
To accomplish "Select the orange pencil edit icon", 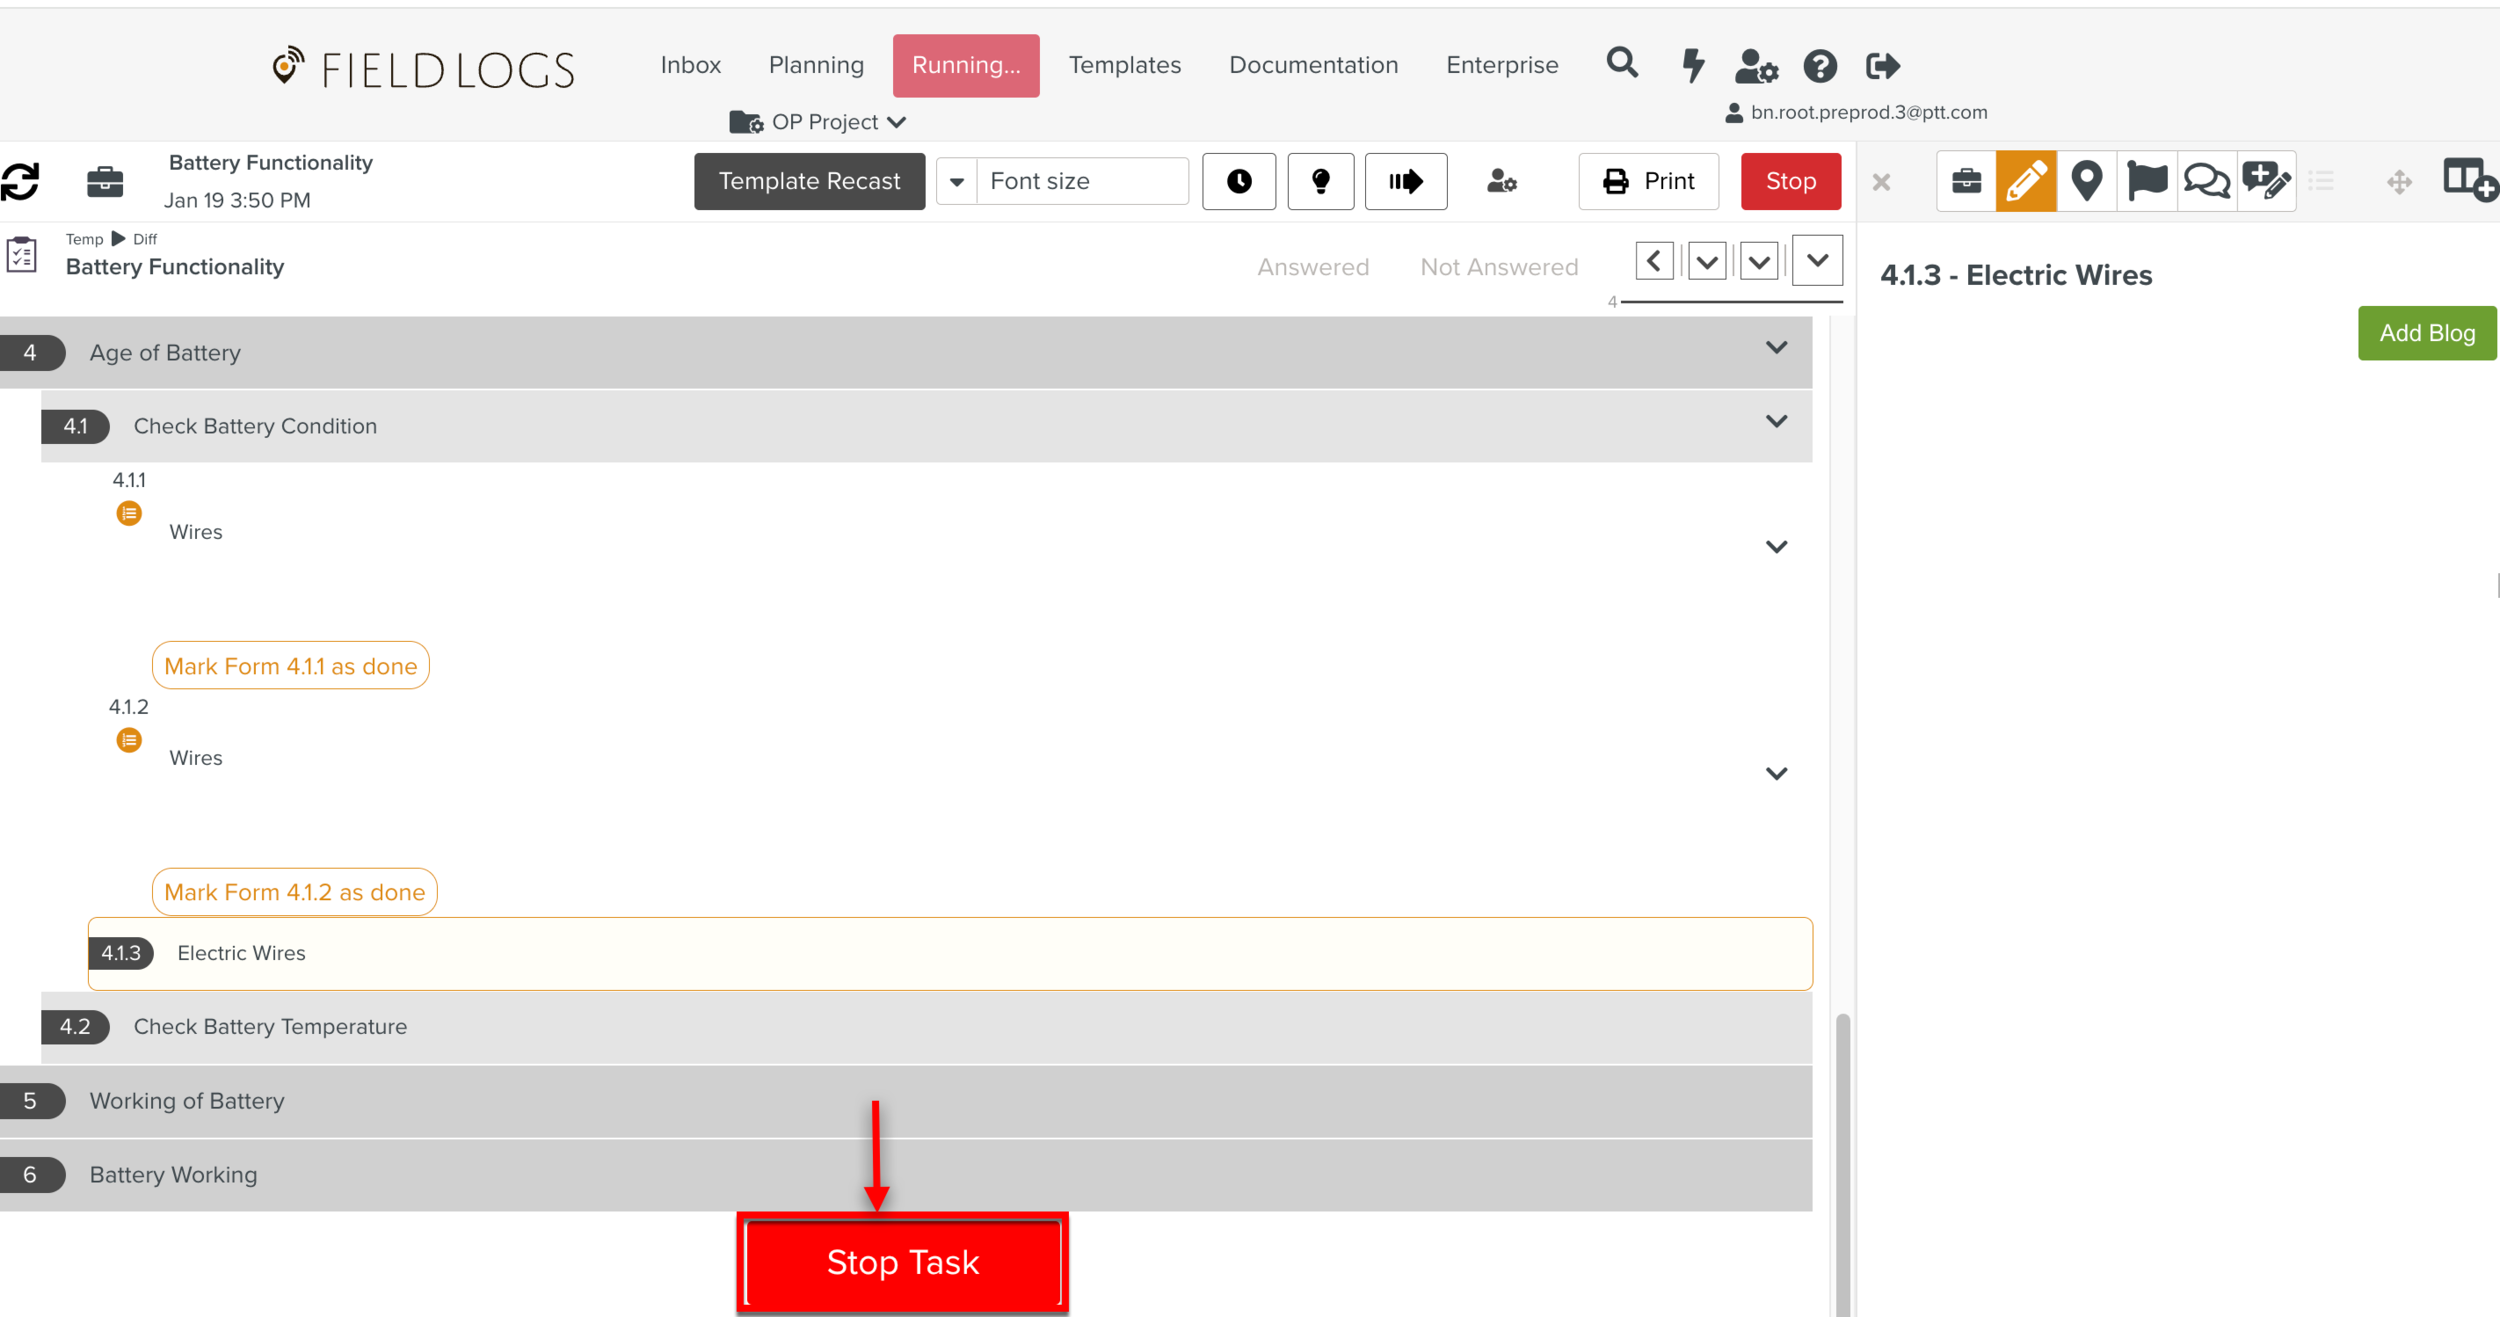I will pos(2025,181).
